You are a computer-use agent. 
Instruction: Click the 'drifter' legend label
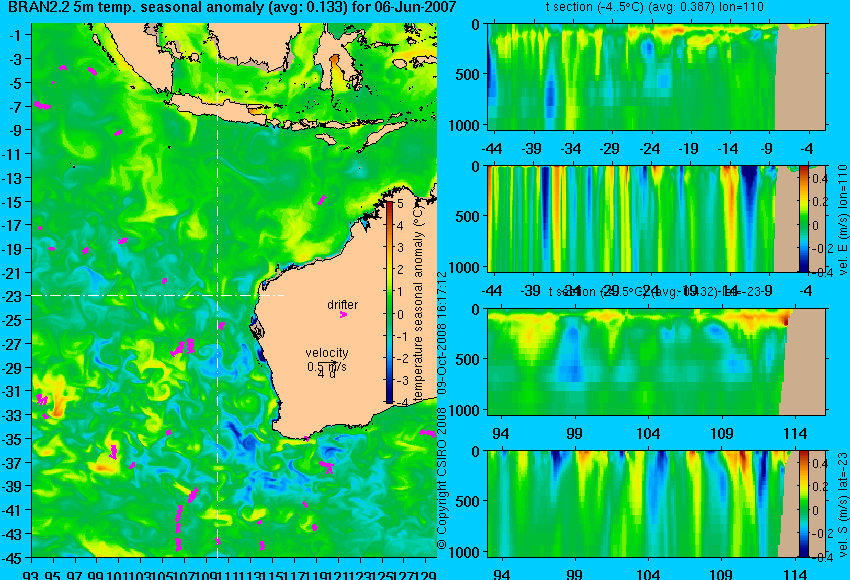(x=343, y=305)
